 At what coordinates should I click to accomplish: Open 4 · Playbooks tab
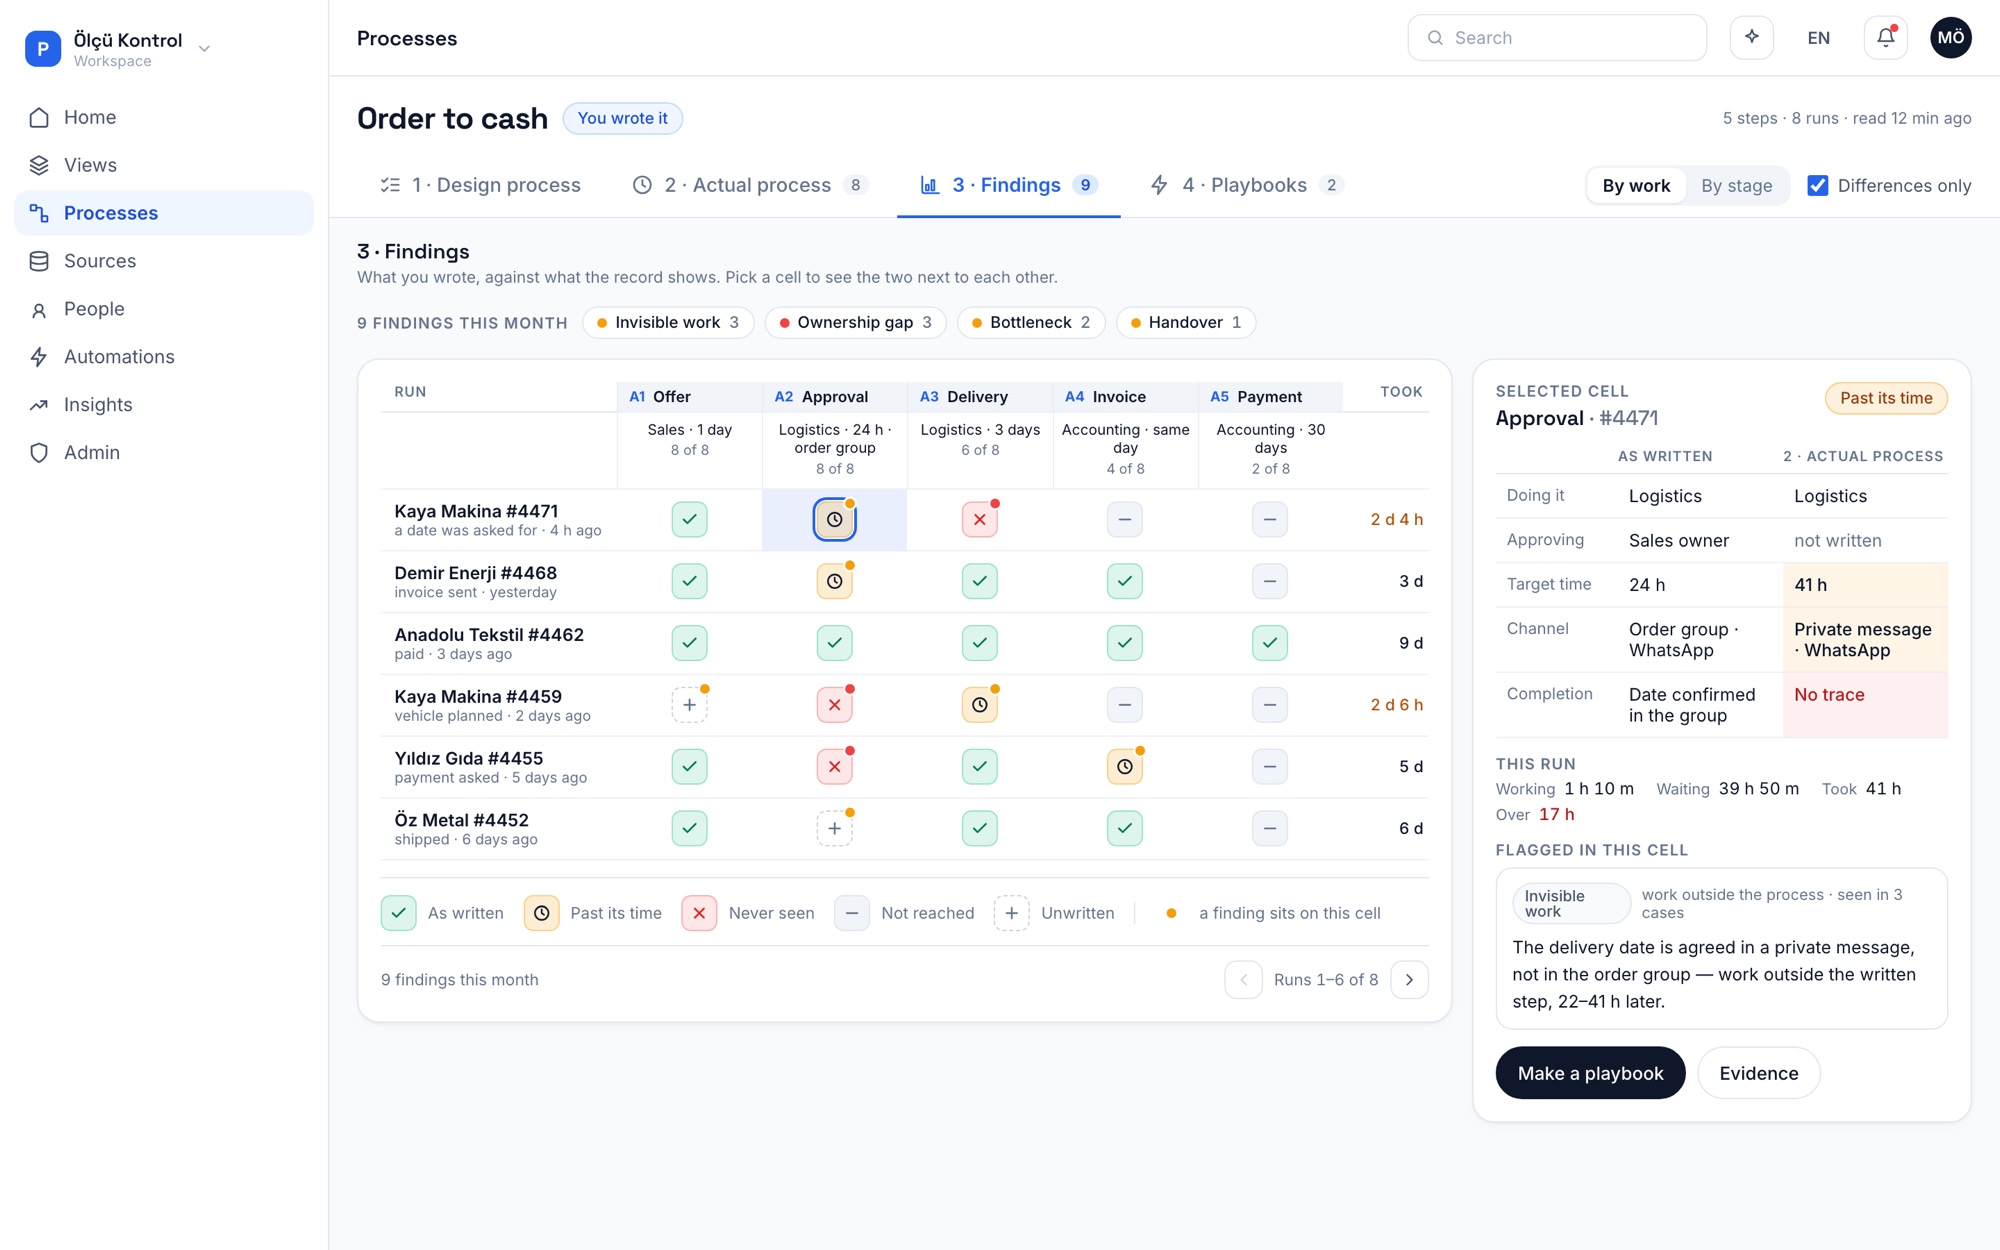(1246, 186)
